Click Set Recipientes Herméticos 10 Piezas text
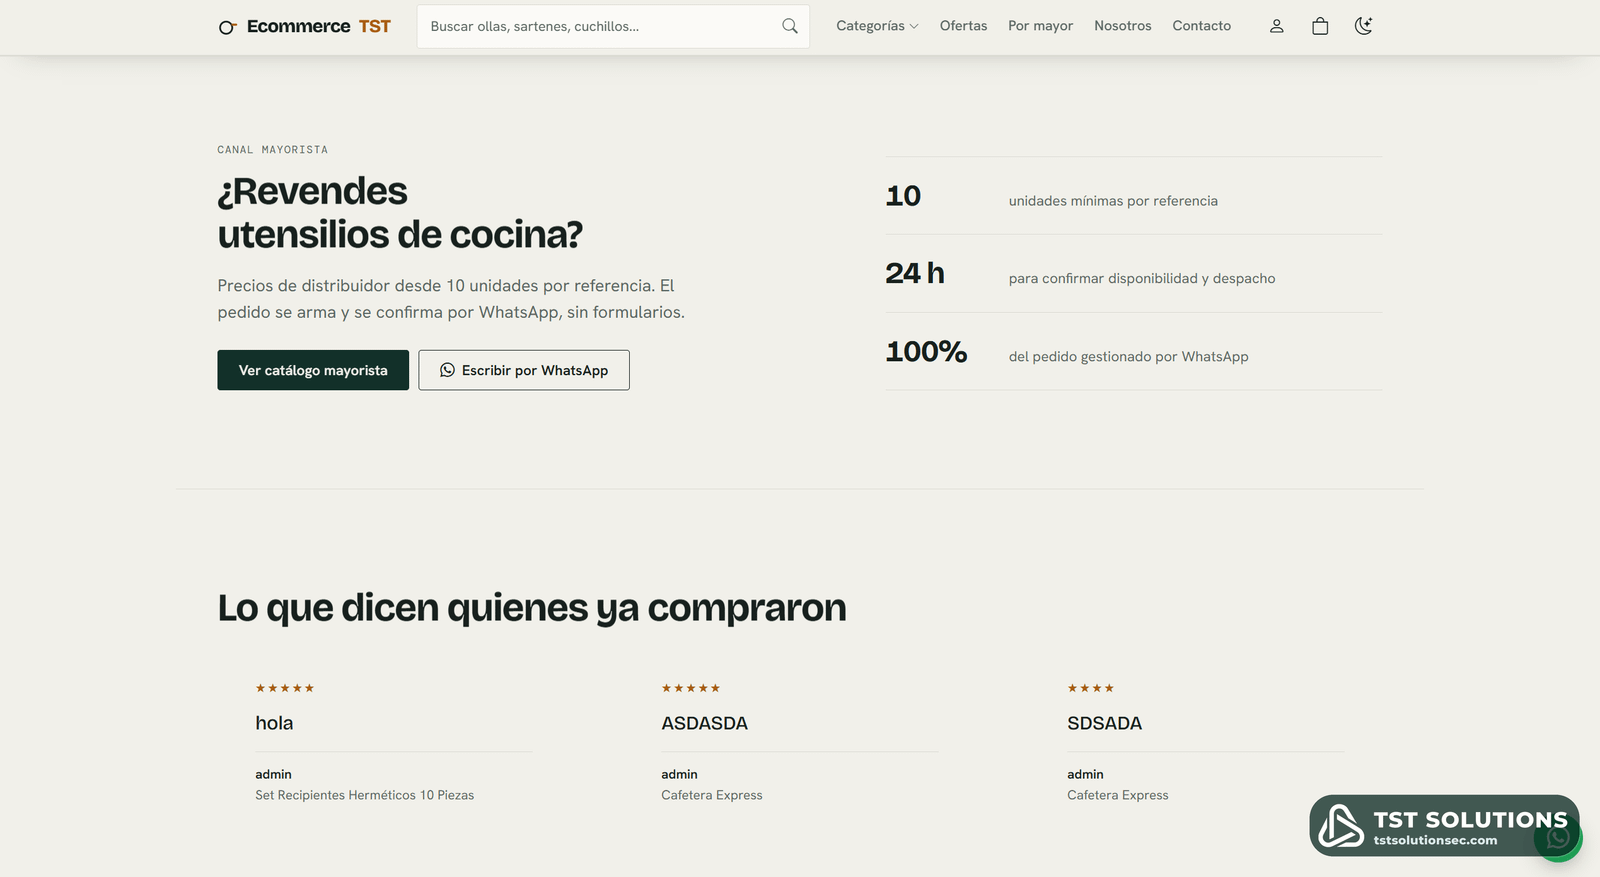 tap(364, 795)
